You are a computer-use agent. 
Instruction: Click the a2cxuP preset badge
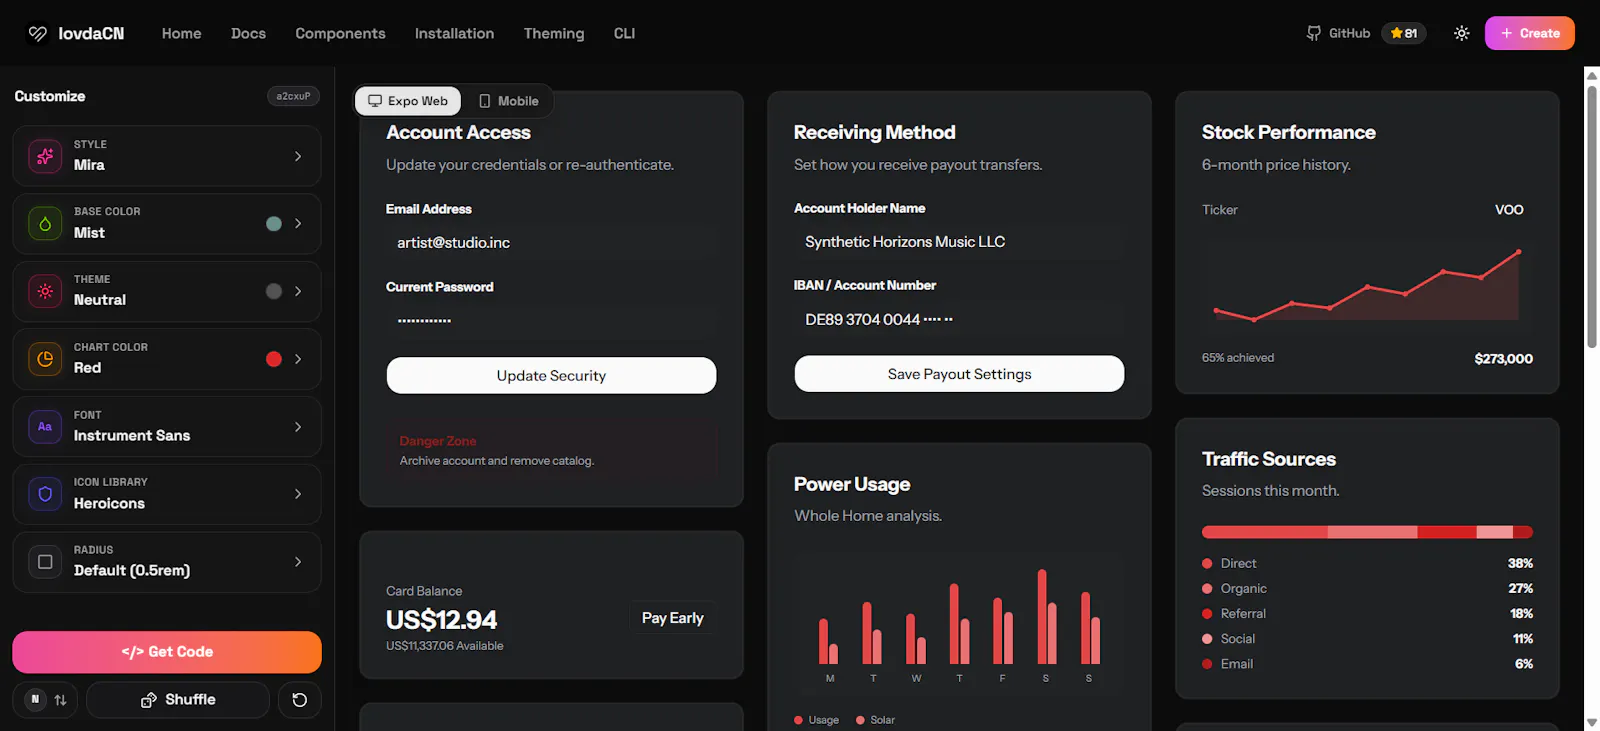pyautogui.click(x=293, y=96)
